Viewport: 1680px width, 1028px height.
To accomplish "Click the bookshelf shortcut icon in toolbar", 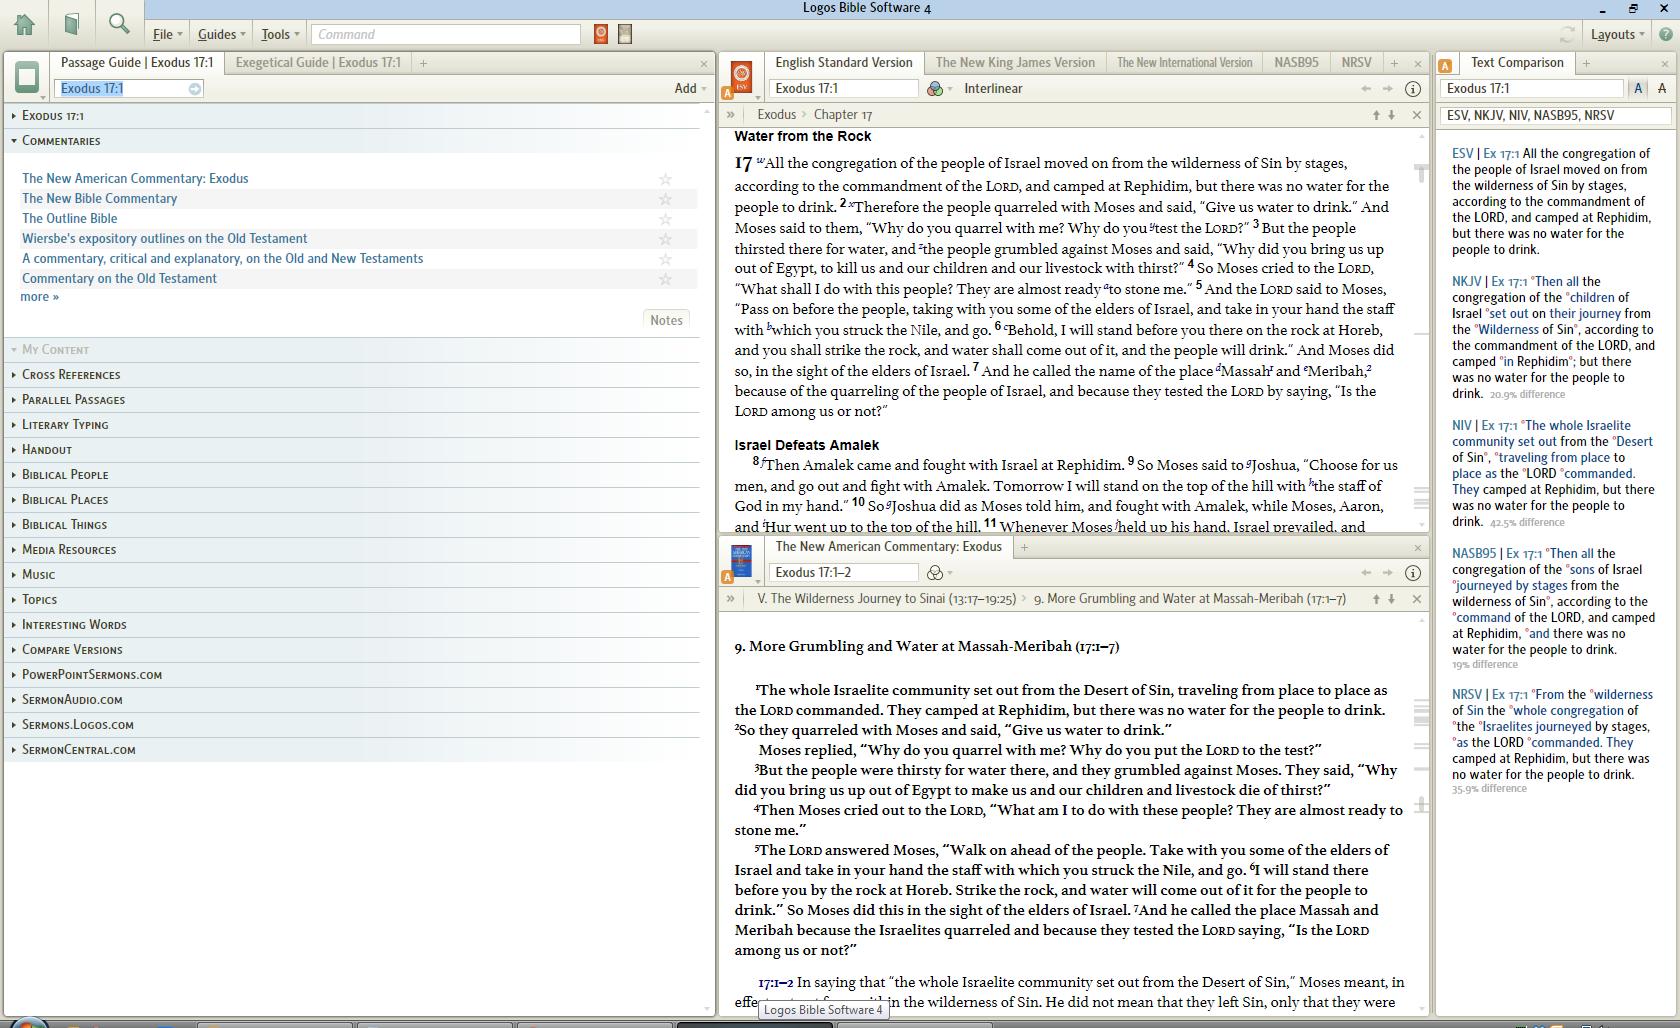I will (625, 34).
